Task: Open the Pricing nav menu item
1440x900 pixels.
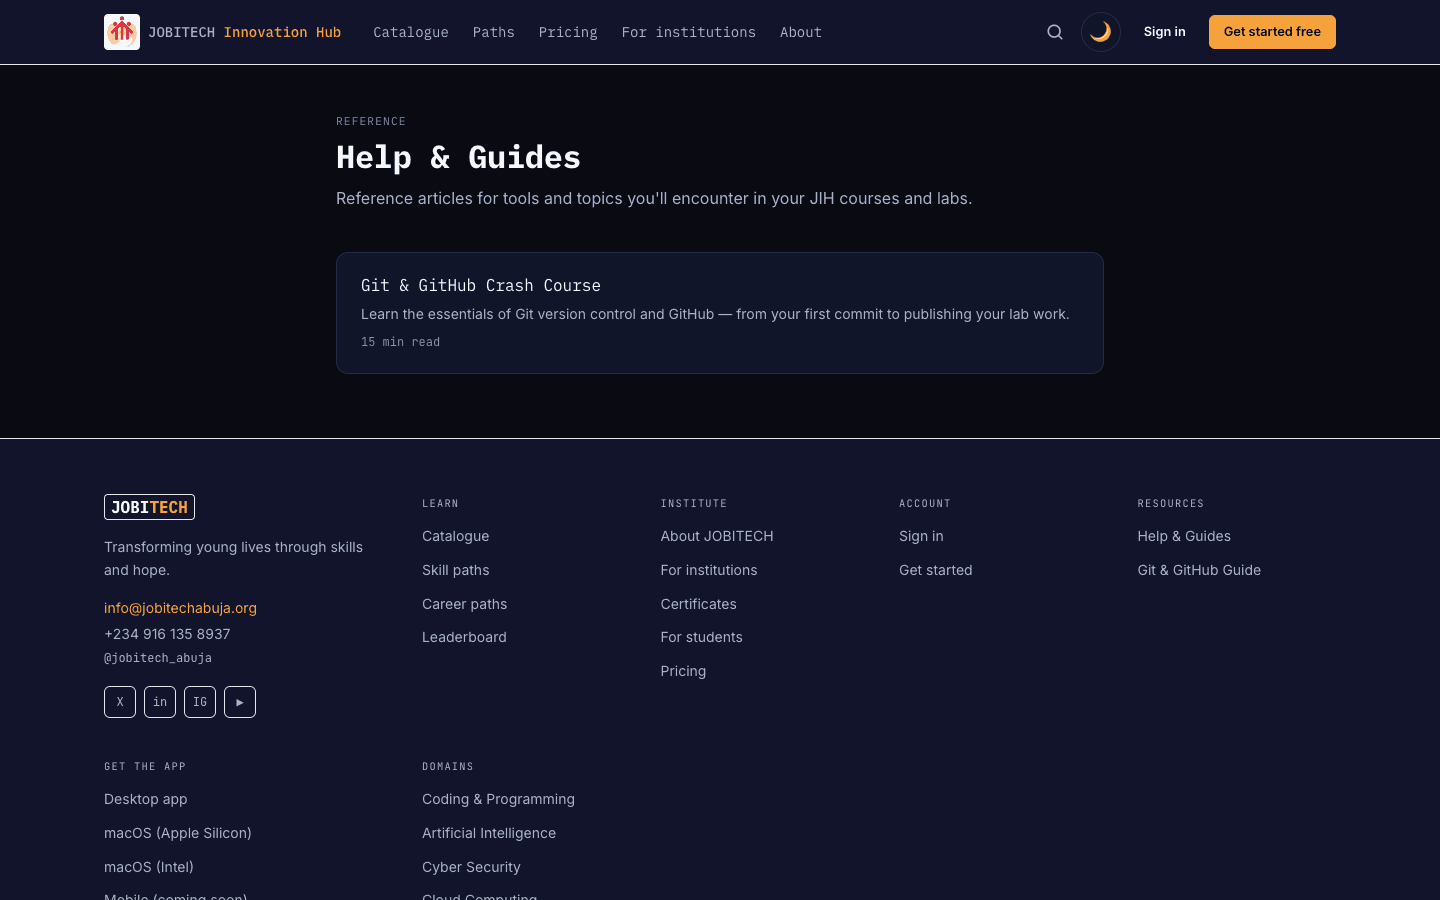Action: (568, 32)
